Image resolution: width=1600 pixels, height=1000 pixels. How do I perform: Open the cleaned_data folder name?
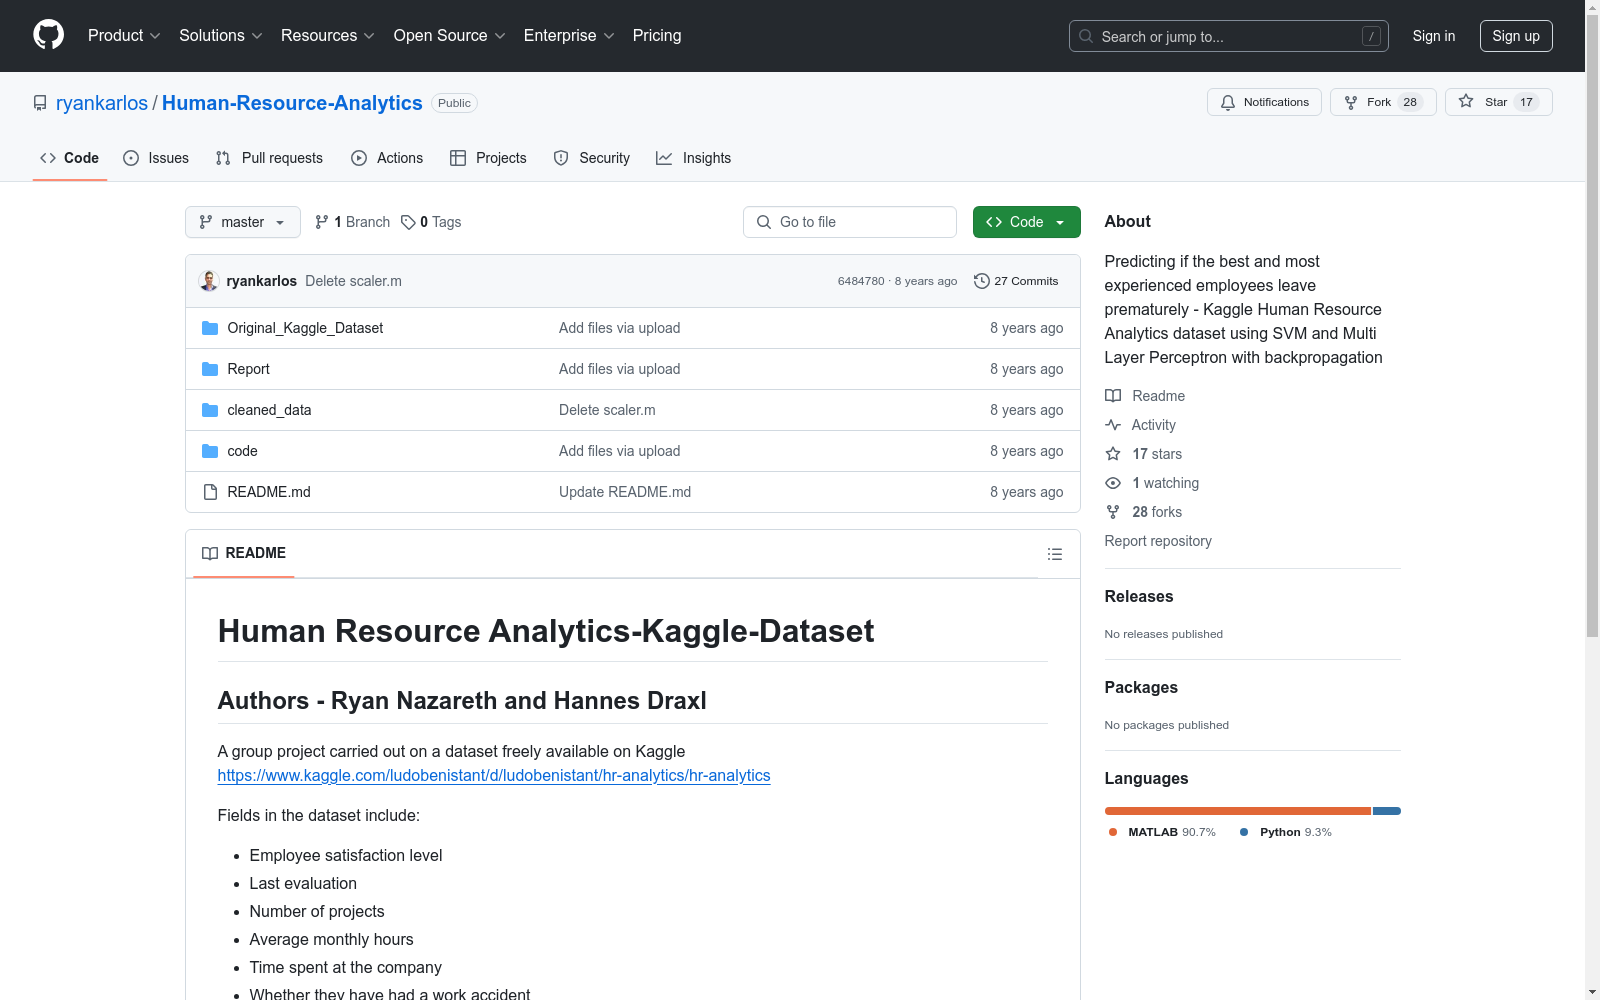click(x=269, y=410)
